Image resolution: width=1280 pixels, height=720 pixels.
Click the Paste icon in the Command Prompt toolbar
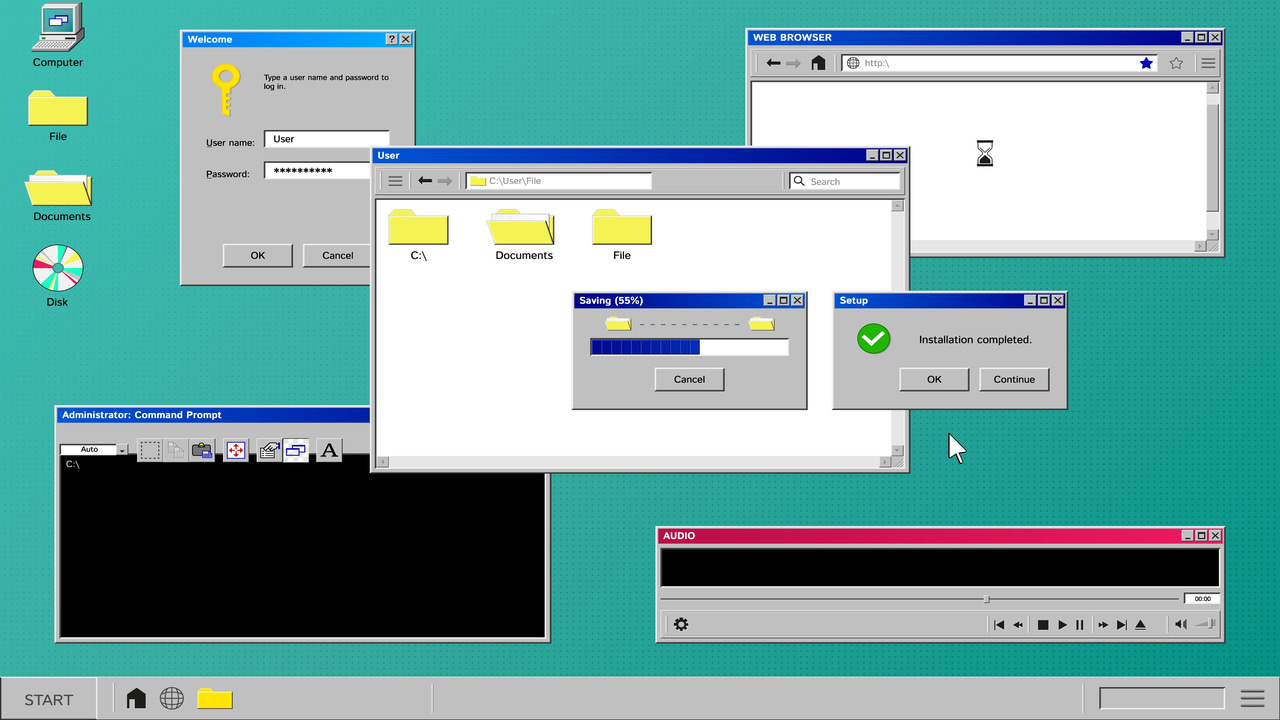click(x=202, y=450)
